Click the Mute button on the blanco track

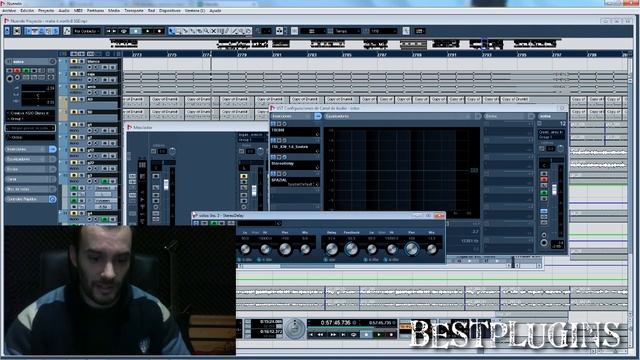pos(74,61)
